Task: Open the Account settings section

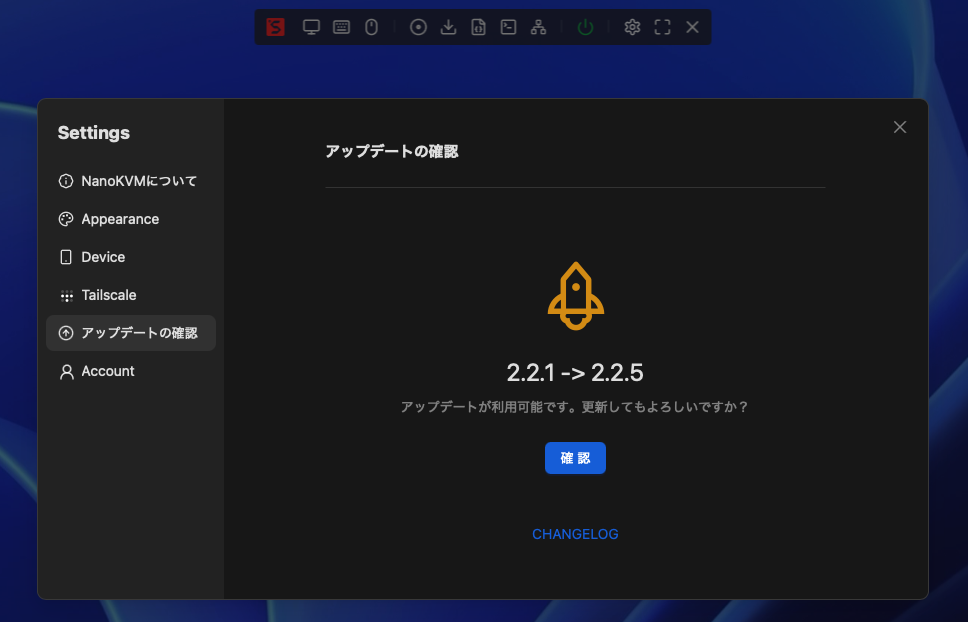Action: coord(107,371)
